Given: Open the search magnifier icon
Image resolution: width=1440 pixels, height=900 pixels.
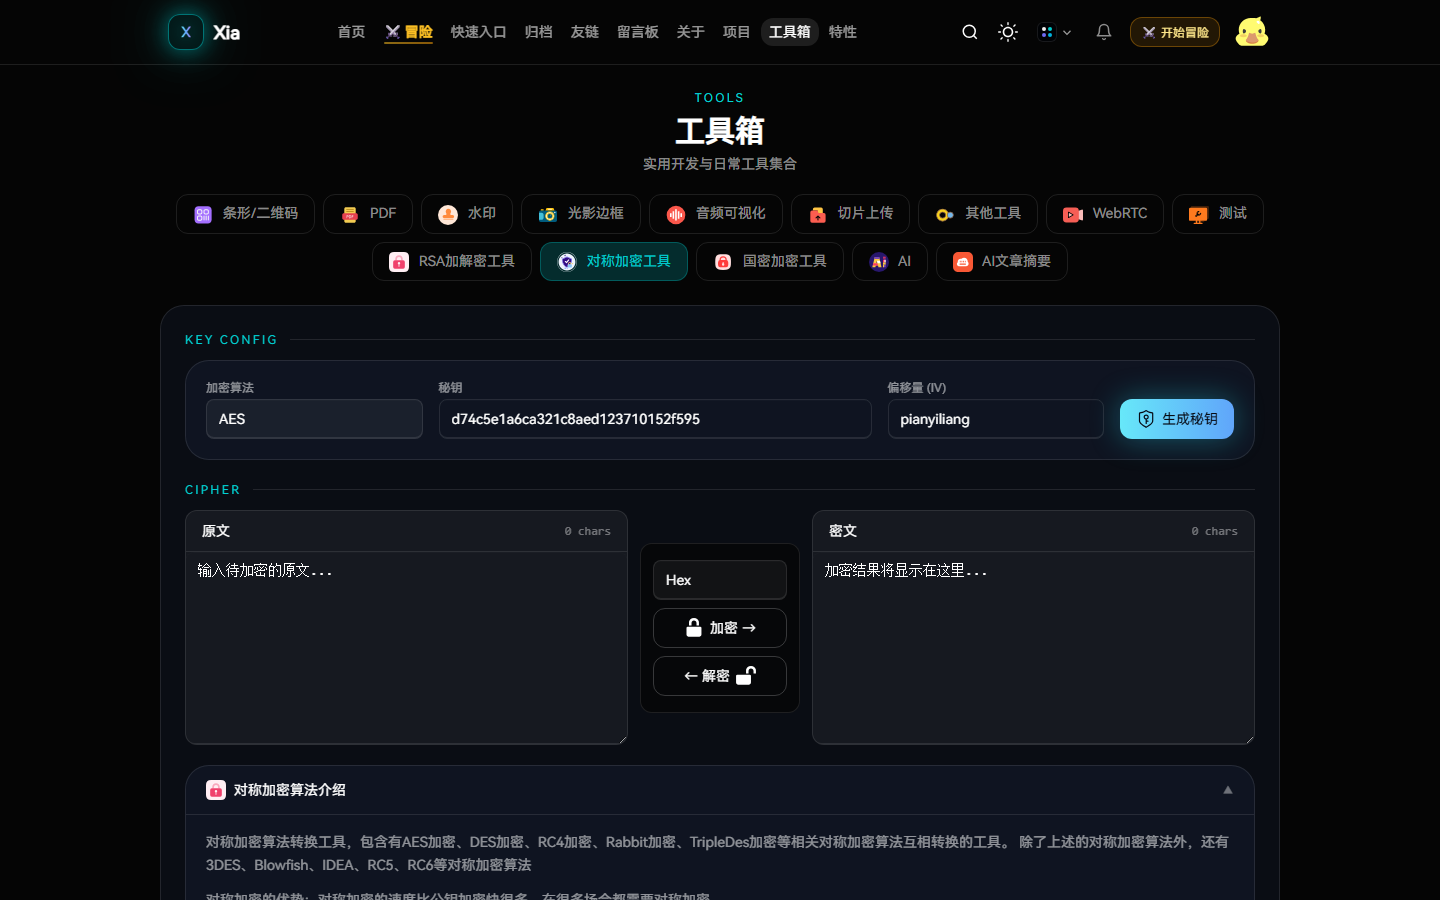Looking at the screenshot, I should [x=969, y=32].
